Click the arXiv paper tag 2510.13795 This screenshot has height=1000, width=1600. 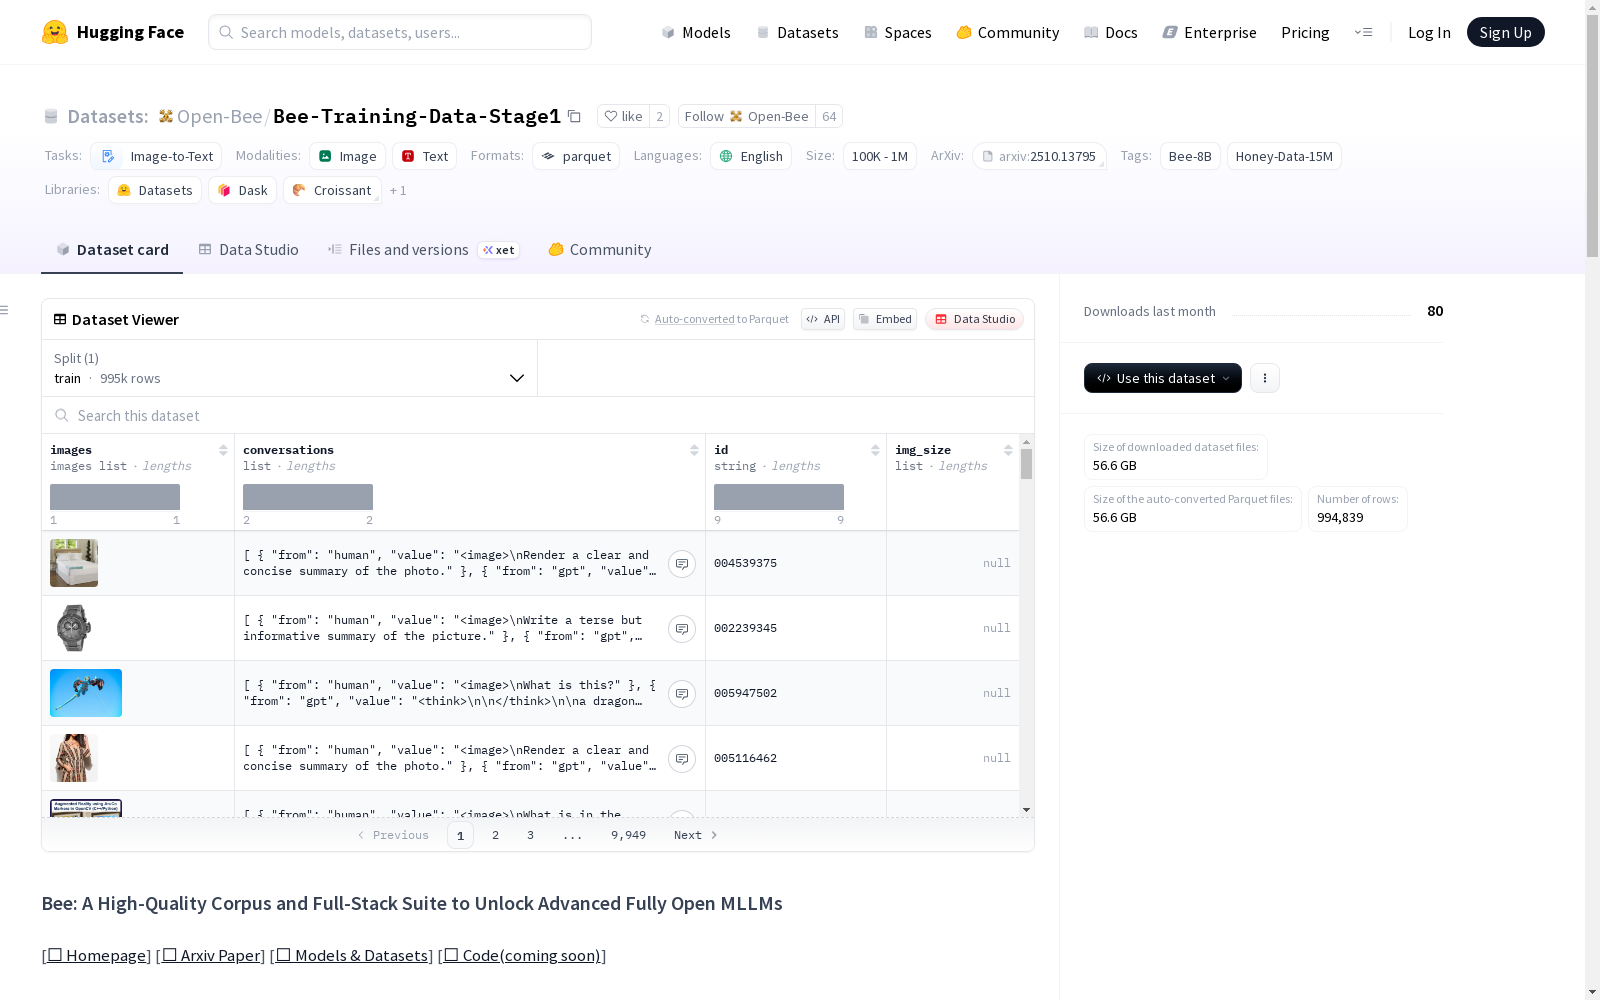point(1039,156)
